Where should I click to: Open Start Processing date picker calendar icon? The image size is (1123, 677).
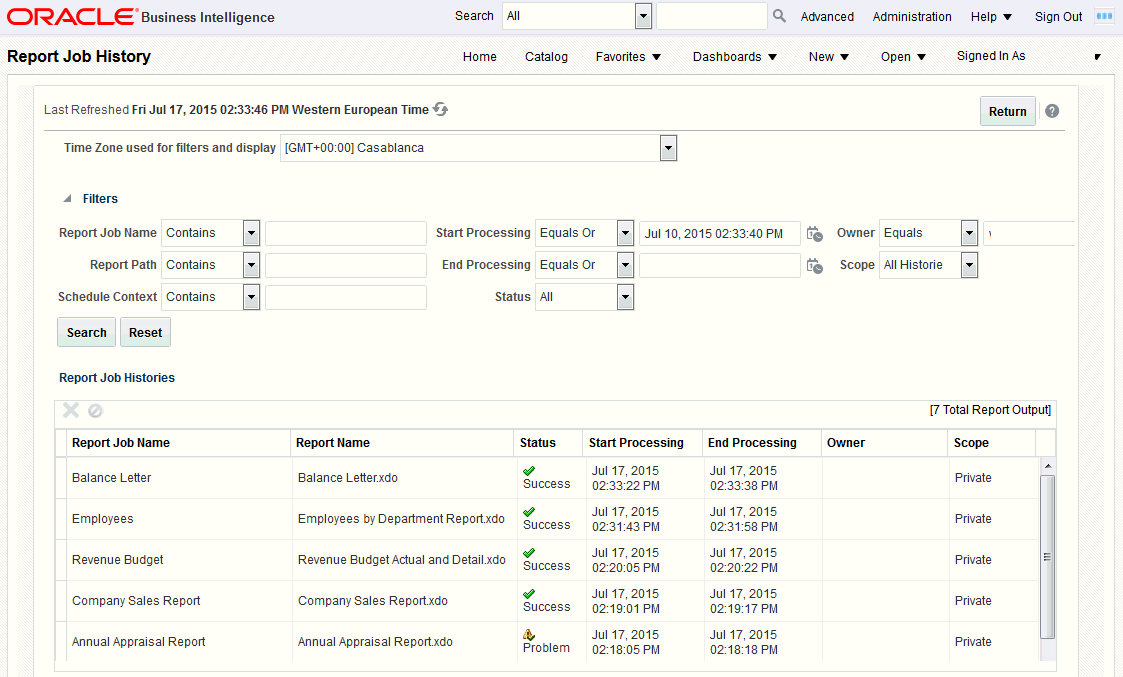pos(814,234)
